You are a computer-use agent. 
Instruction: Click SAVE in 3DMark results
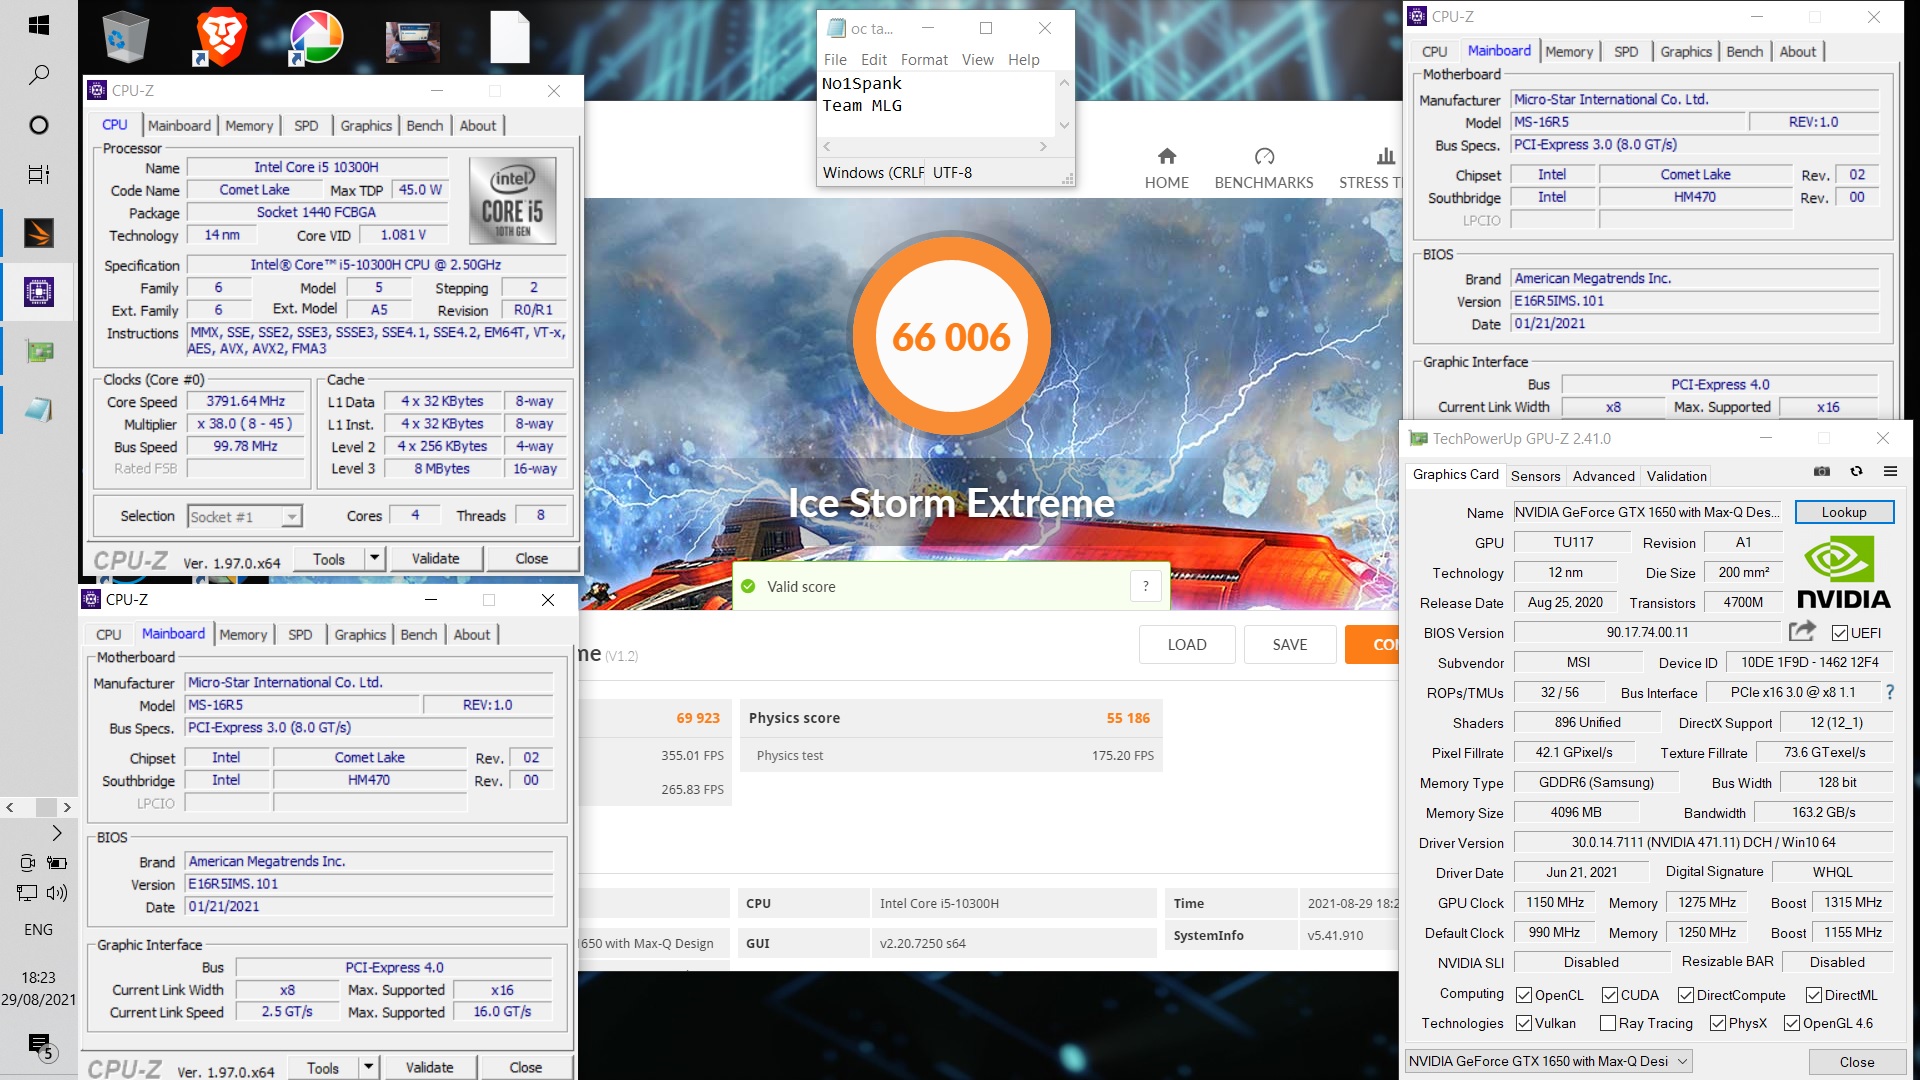tap(1290, 644)
